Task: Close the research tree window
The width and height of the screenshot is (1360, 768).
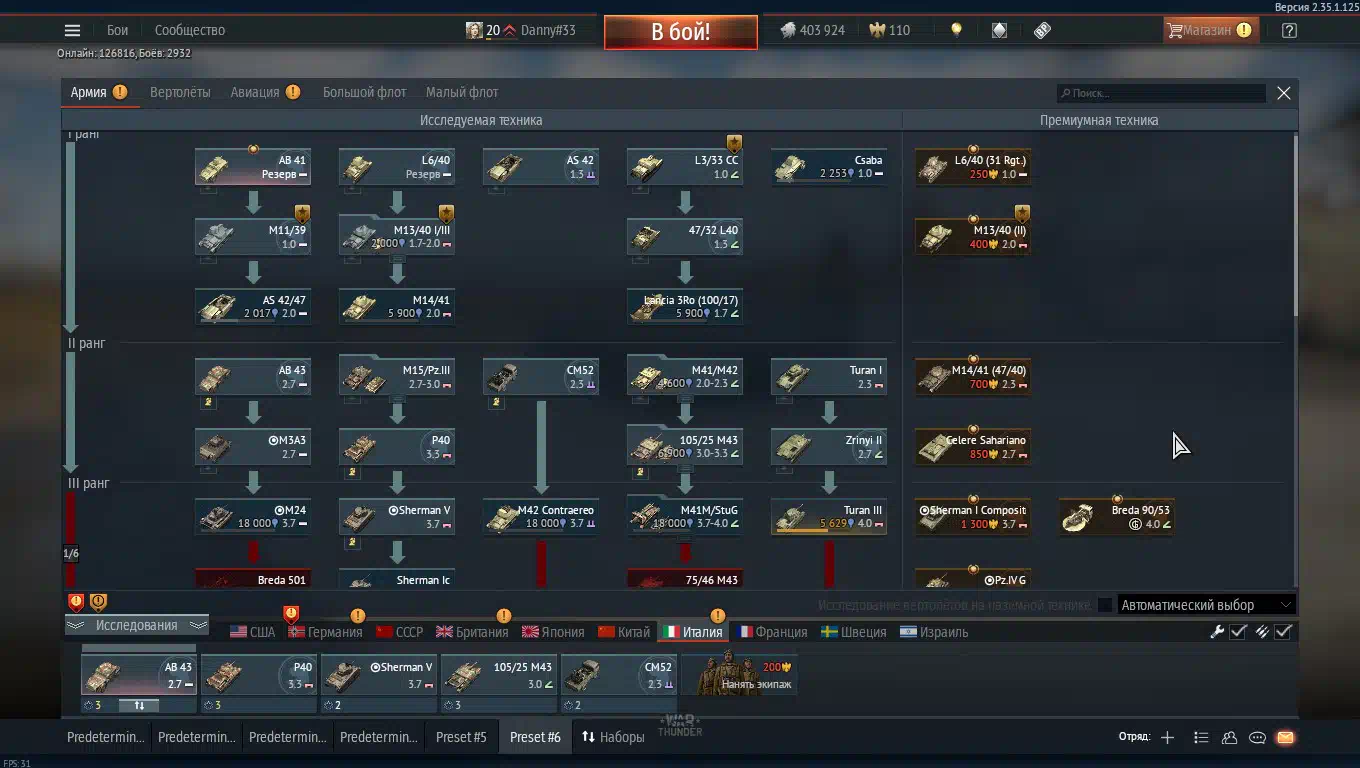Action: (1284, 93)
